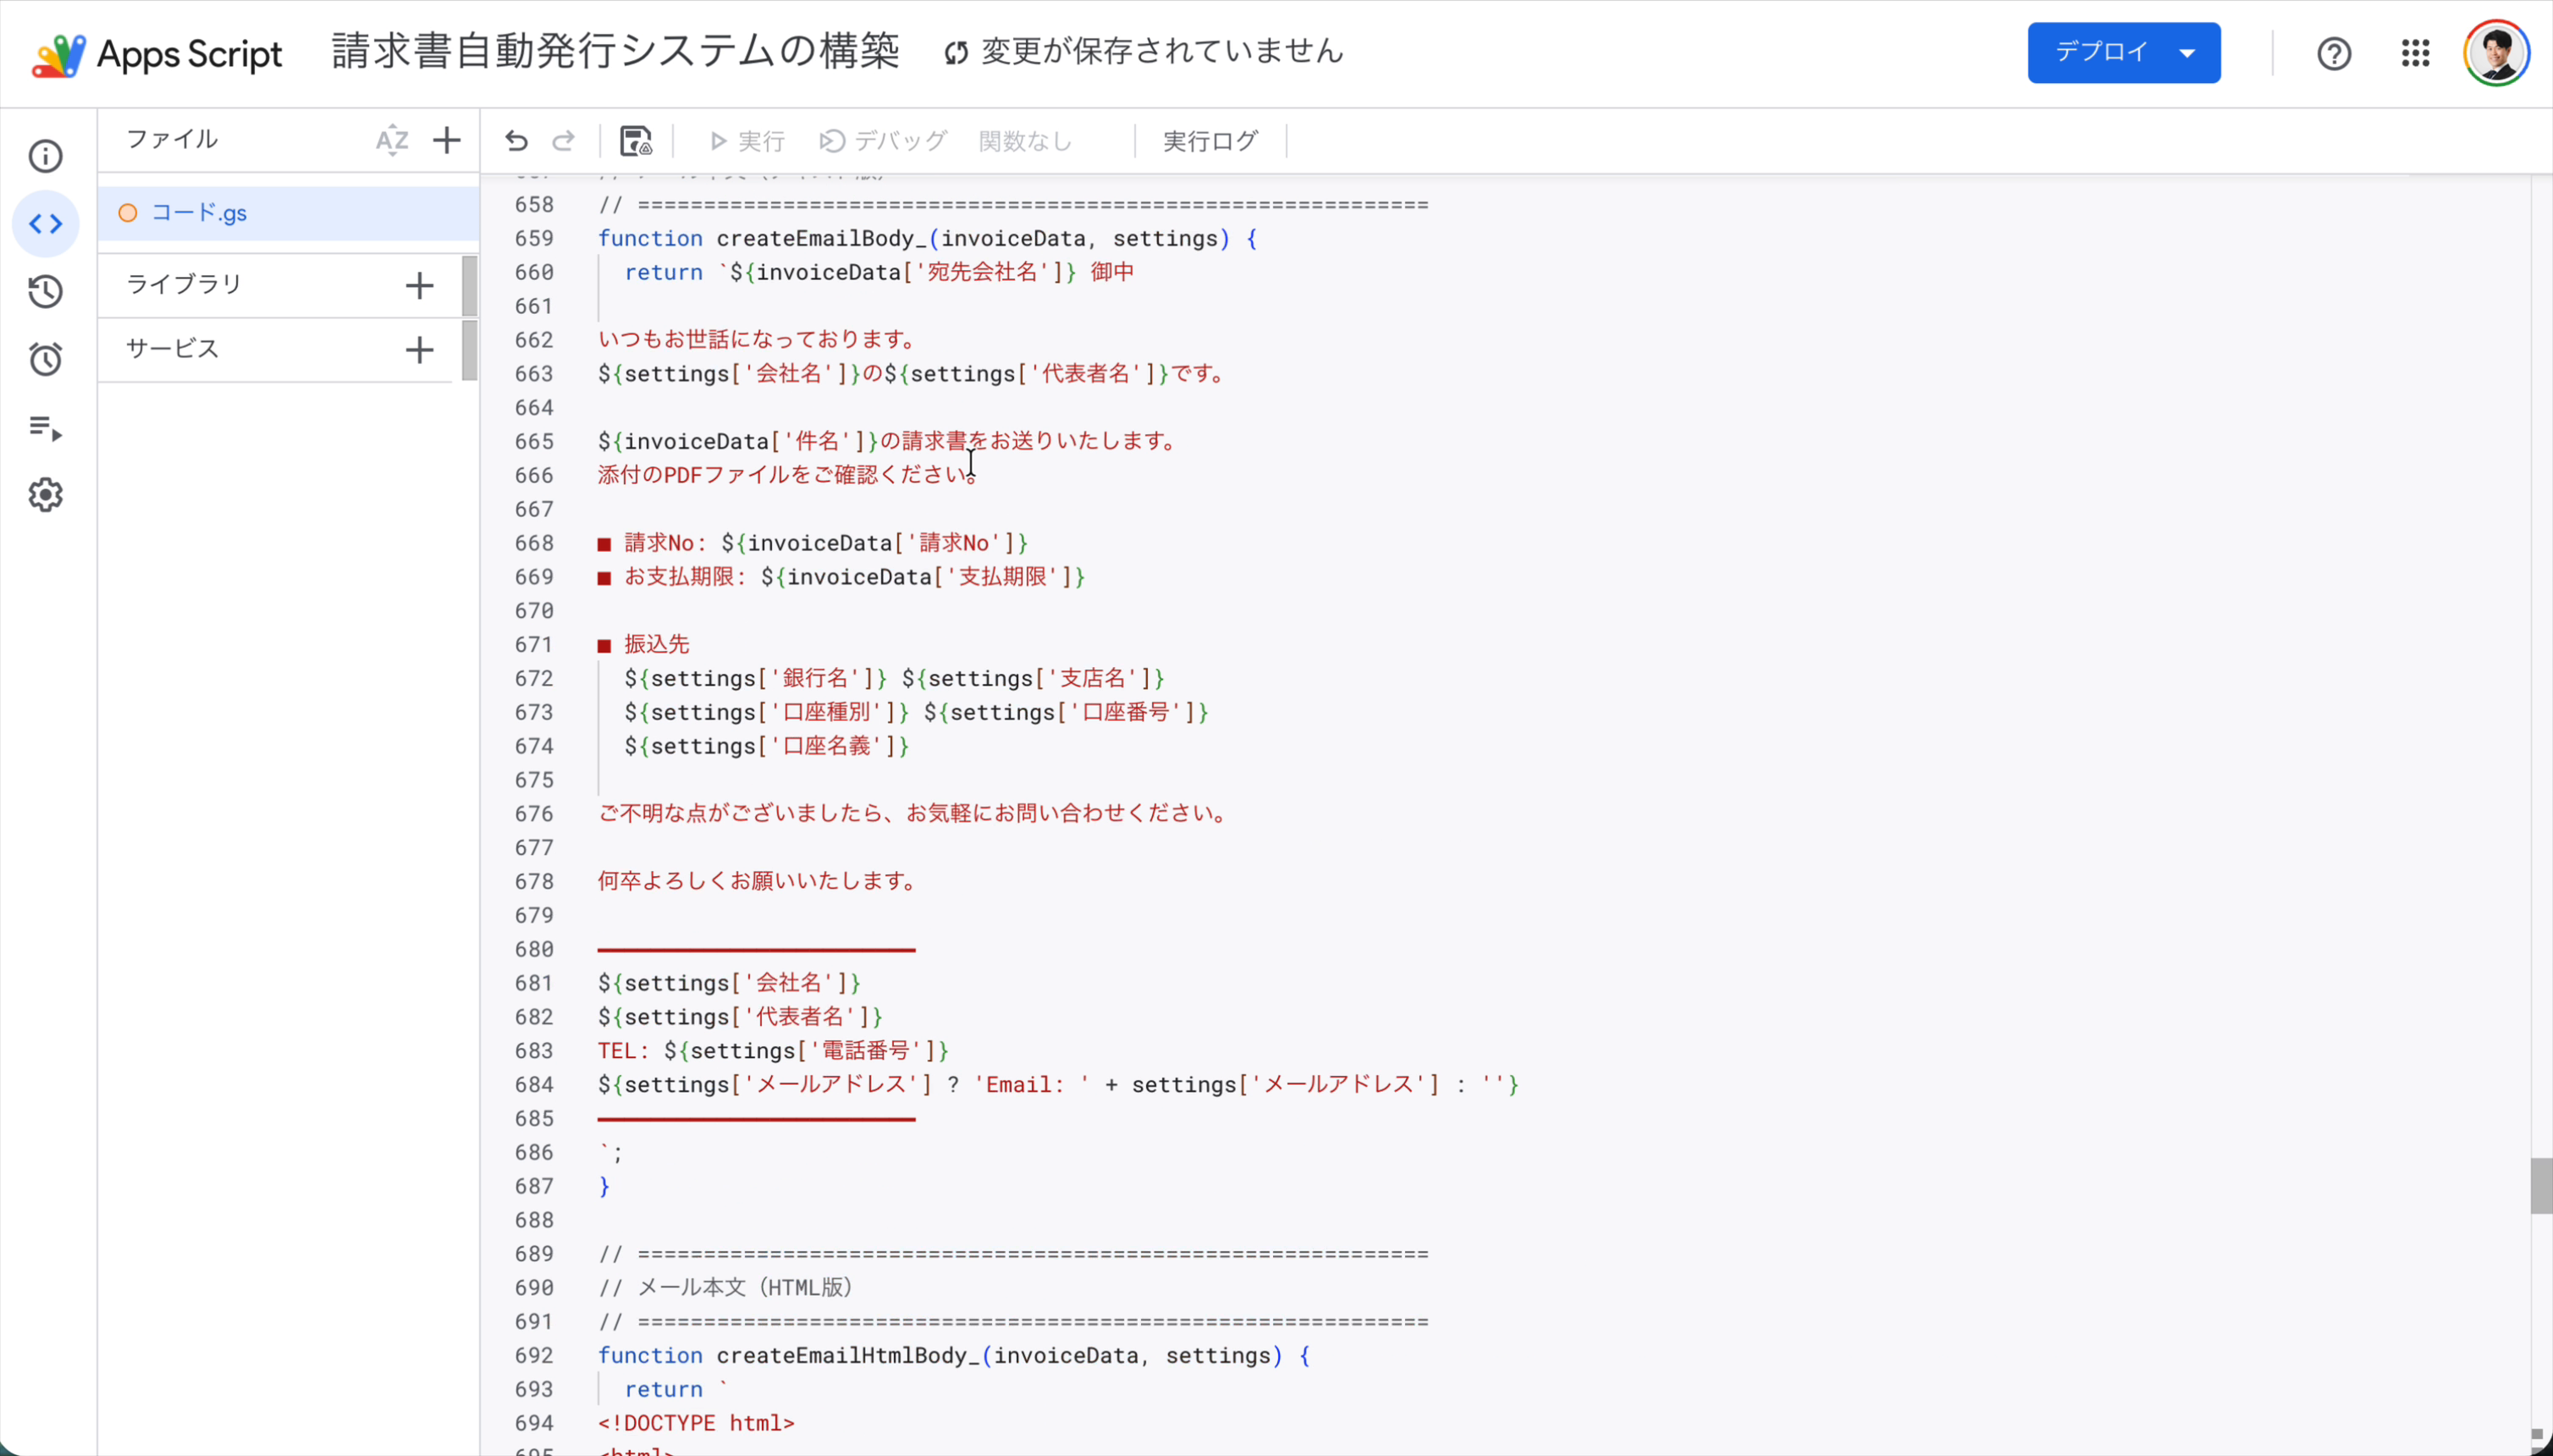
Task: Add a new library with the plus button
Action: pyautogui.click(x=419, y=285)
